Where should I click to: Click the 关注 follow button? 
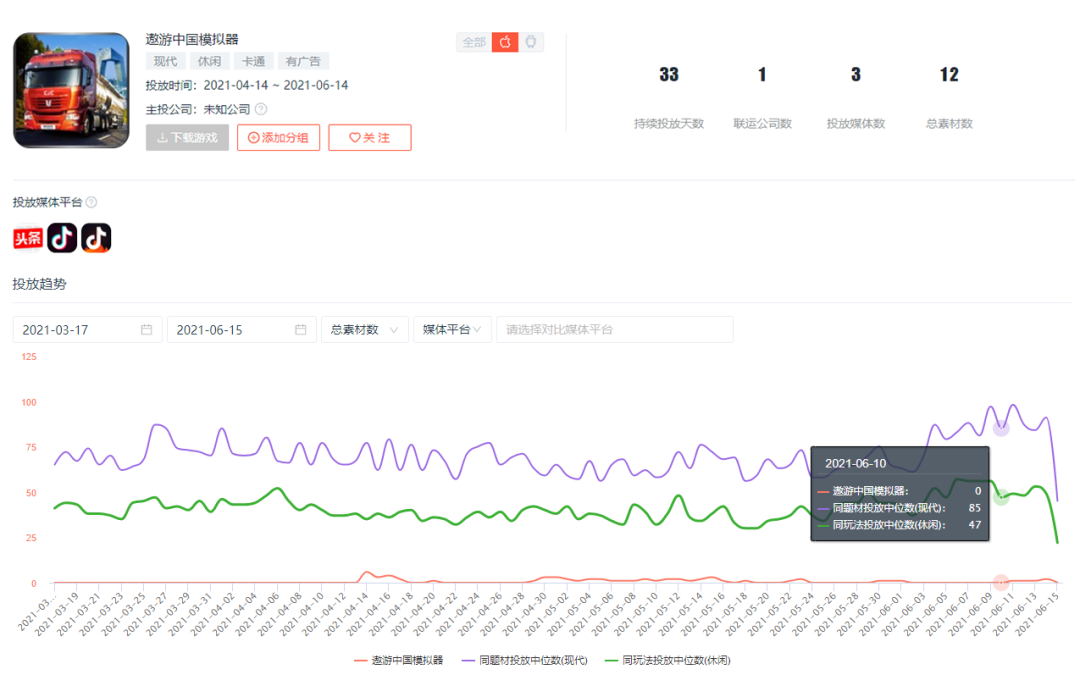[370, 138]
